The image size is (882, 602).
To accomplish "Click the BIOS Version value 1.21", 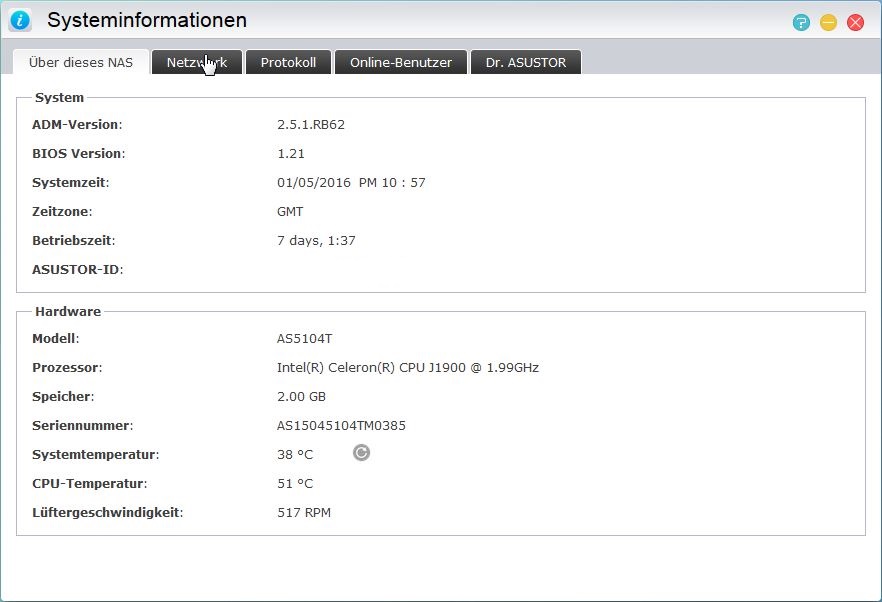I will [x=291, y=154].
